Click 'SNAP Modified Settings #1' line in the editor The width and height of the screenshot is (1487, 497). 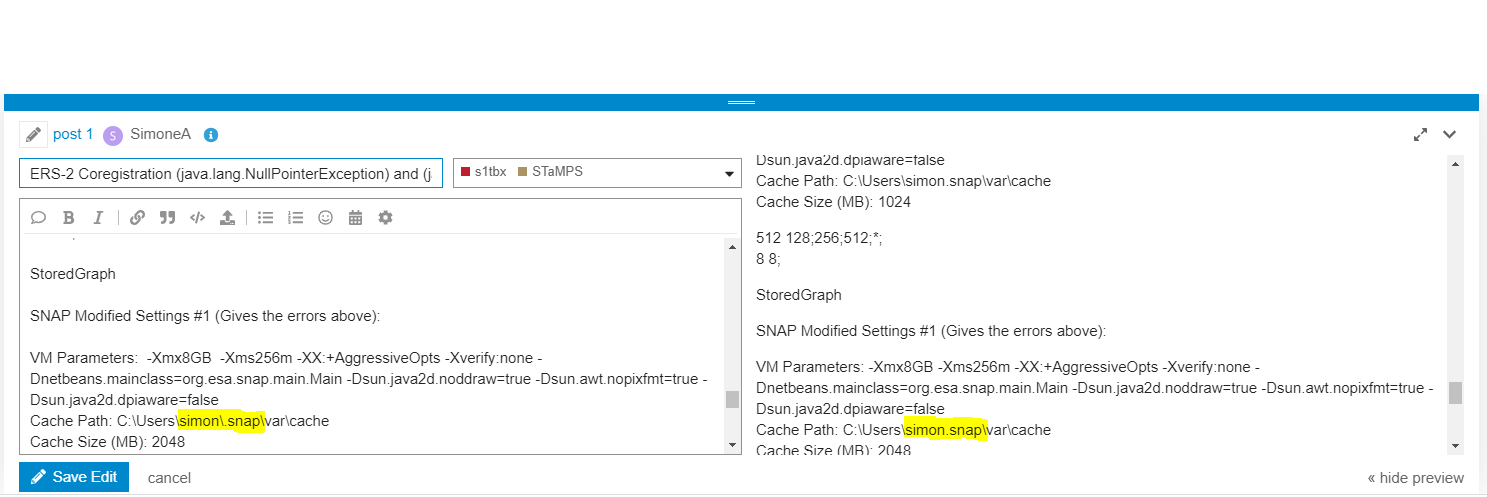point(205,316)
